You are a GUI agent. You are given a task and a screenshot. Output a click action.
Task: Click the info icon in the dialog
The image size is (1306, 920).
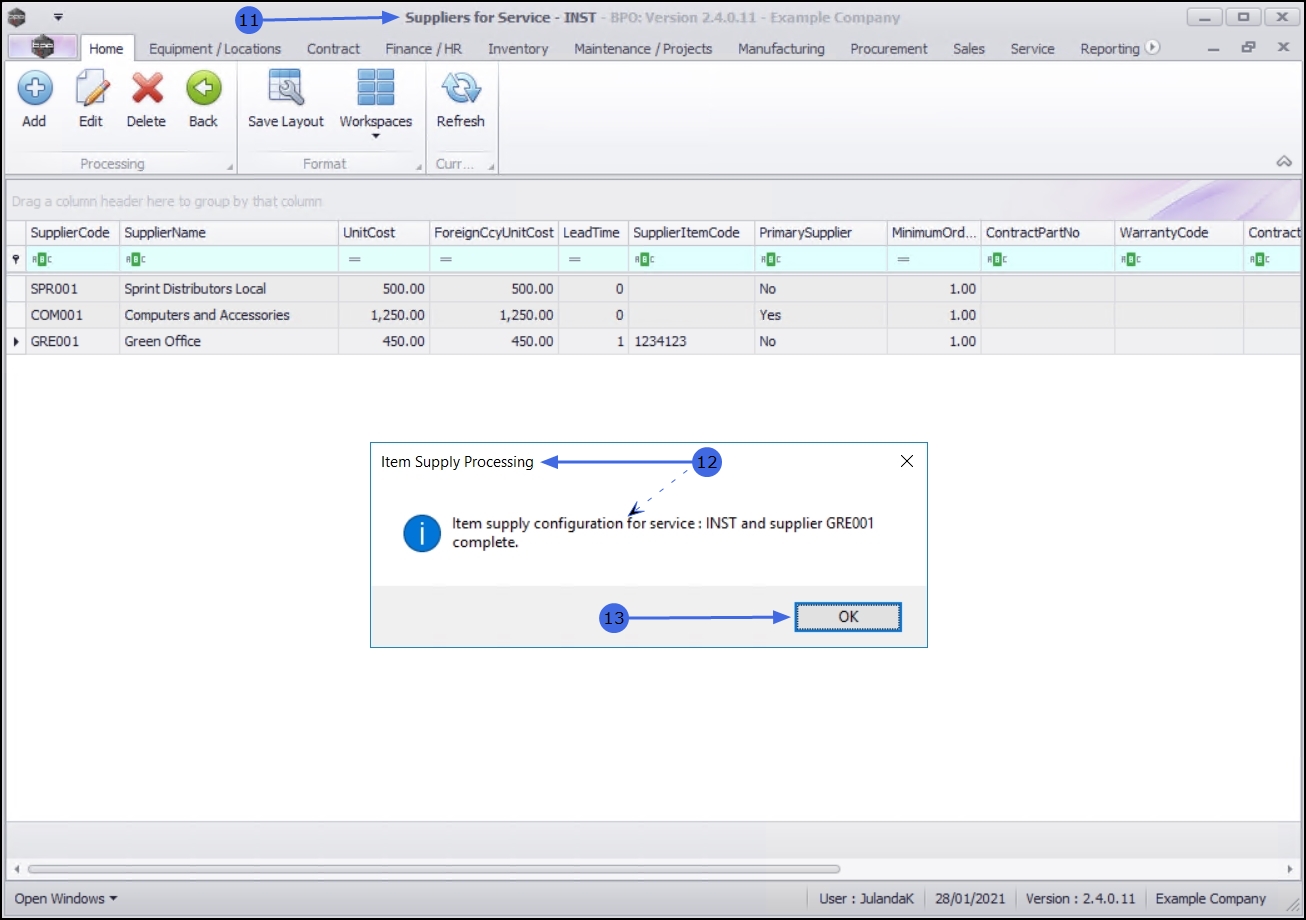point(422,533)
